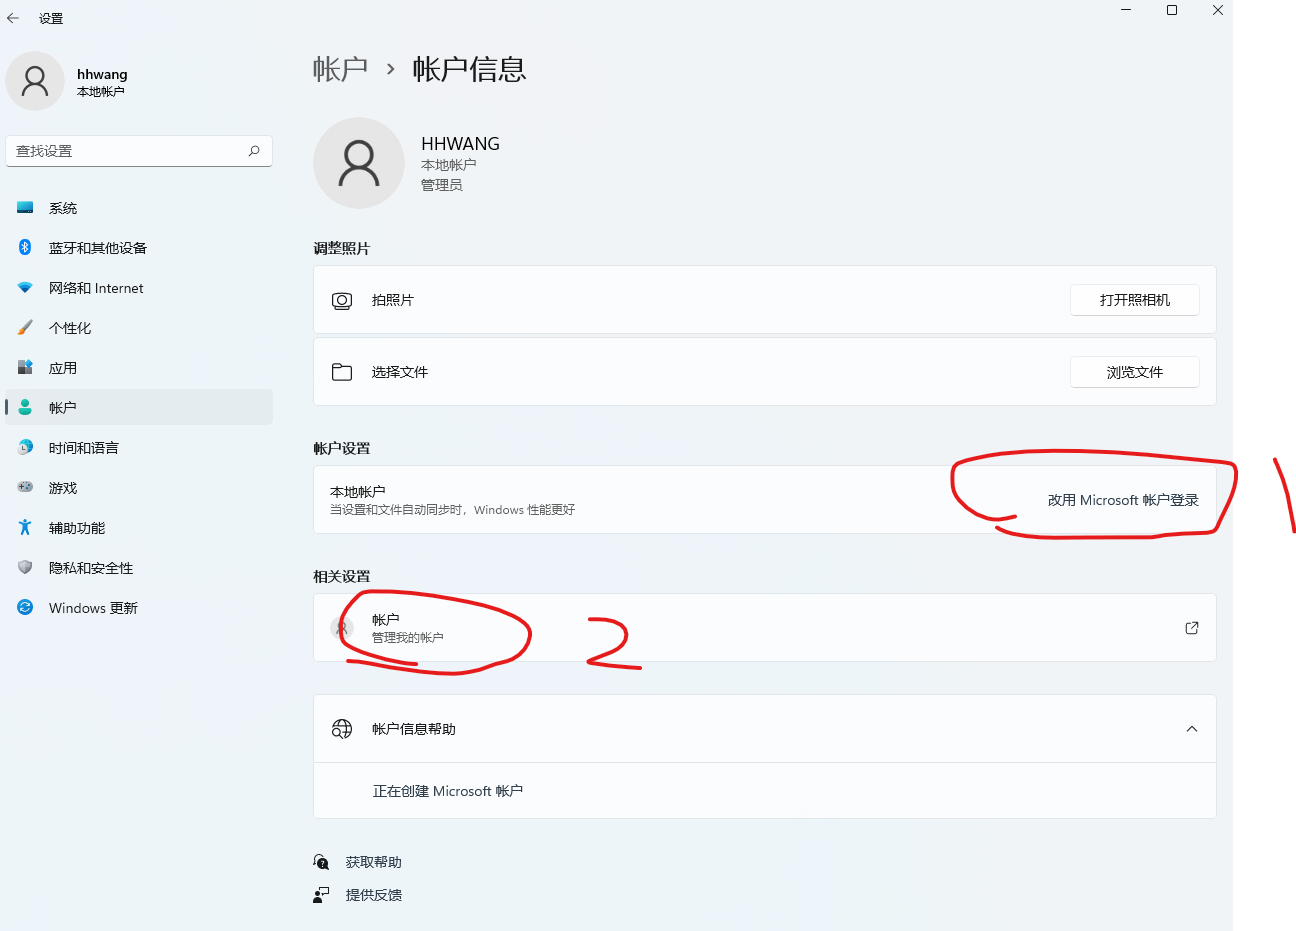Open 蓝牙和其他设备 via its Bluetooth icon
This screenshot has width=1296, height=931.
click(x=24, y=247)
